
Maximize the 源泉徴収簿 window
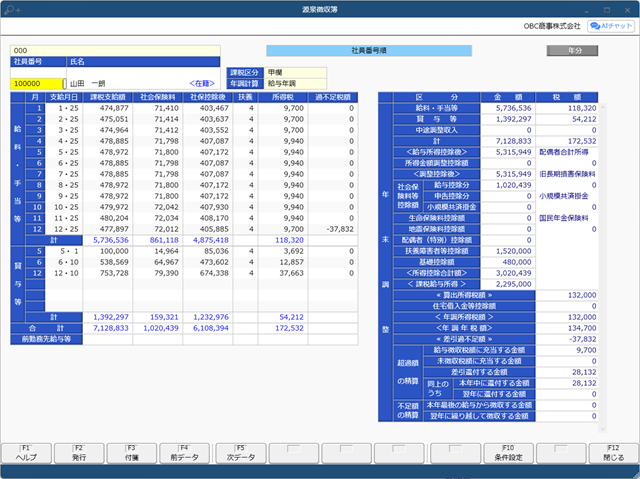click(x=607, y=10)
